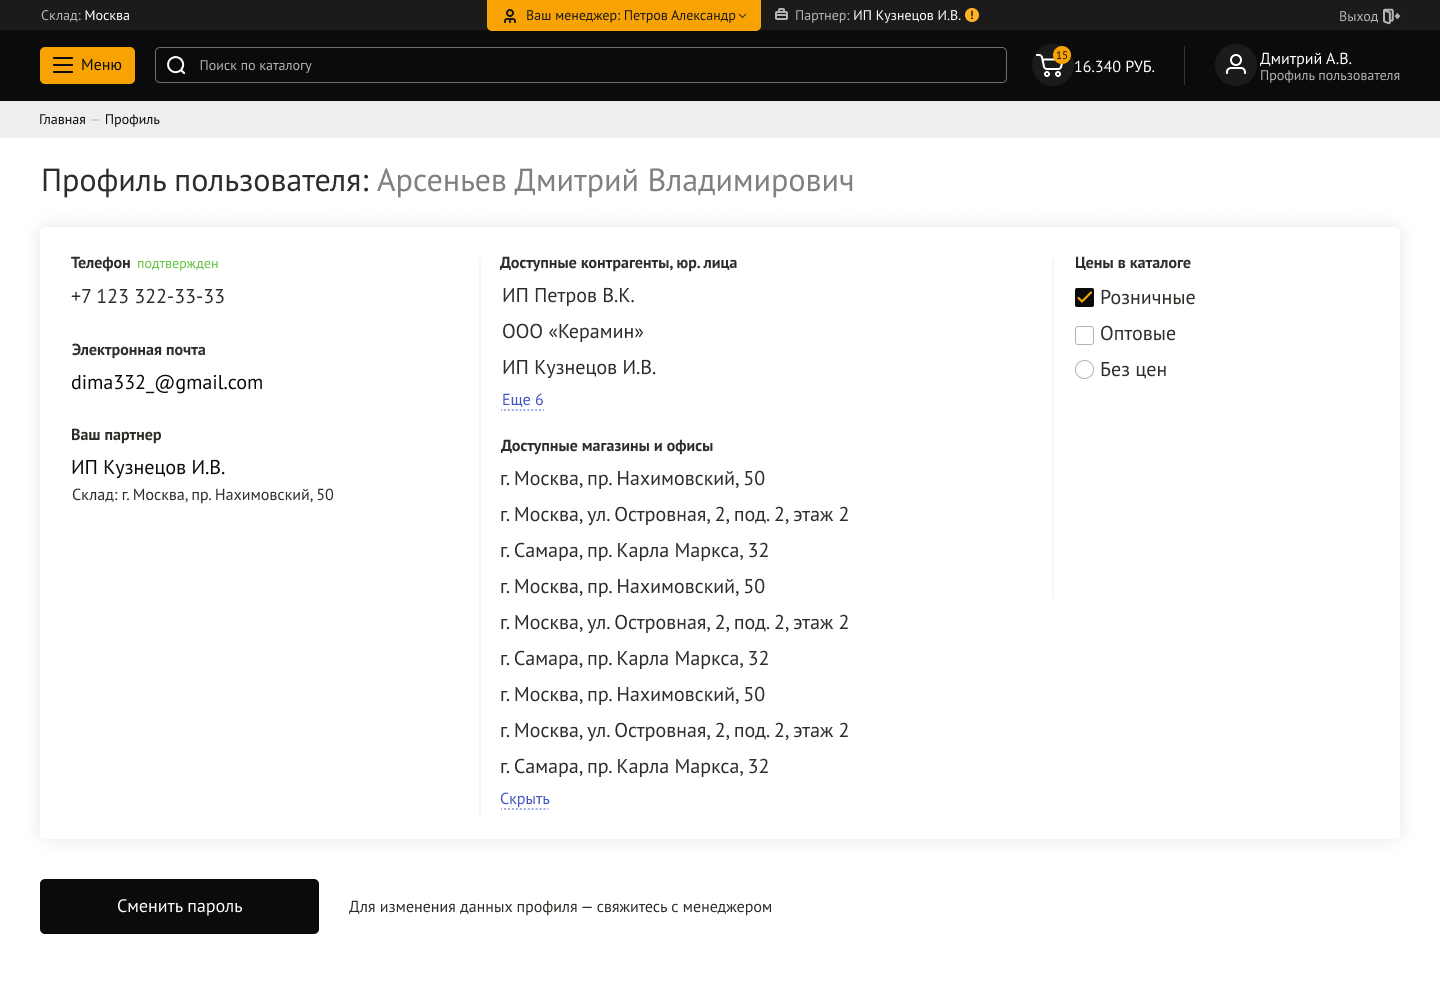Select counterparty ИП Петров В.К.

click(x=568, y=296)
